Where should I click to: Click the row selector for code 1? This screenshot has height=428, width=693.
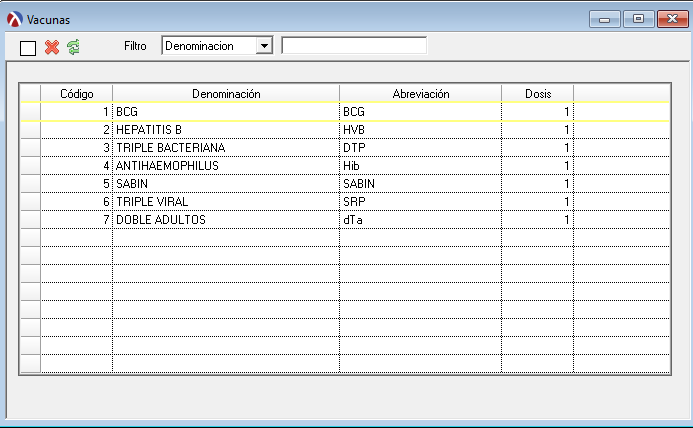coord(30,112)
